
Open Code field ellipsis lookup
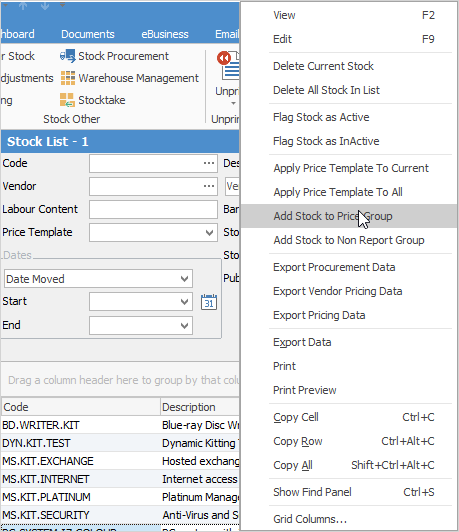coord(209,163)
